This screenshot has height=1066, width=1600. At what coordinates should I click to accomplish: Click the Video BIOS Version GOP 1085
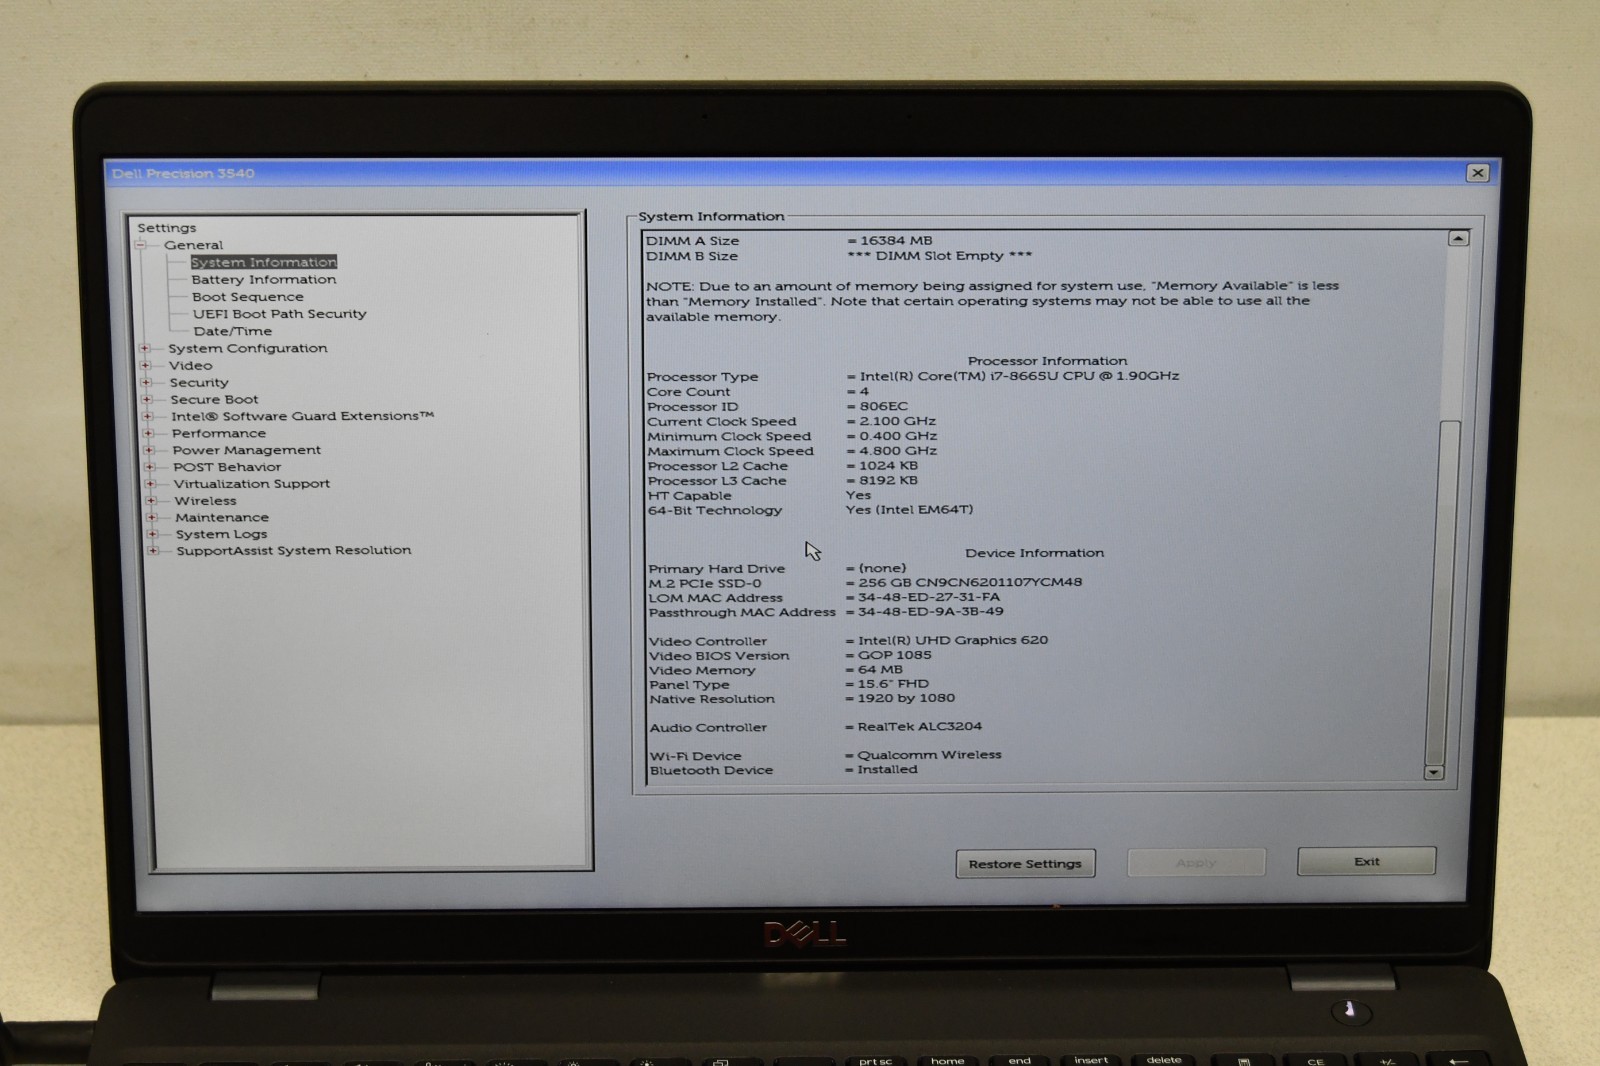pyautogui.click(x=894, y=655)
